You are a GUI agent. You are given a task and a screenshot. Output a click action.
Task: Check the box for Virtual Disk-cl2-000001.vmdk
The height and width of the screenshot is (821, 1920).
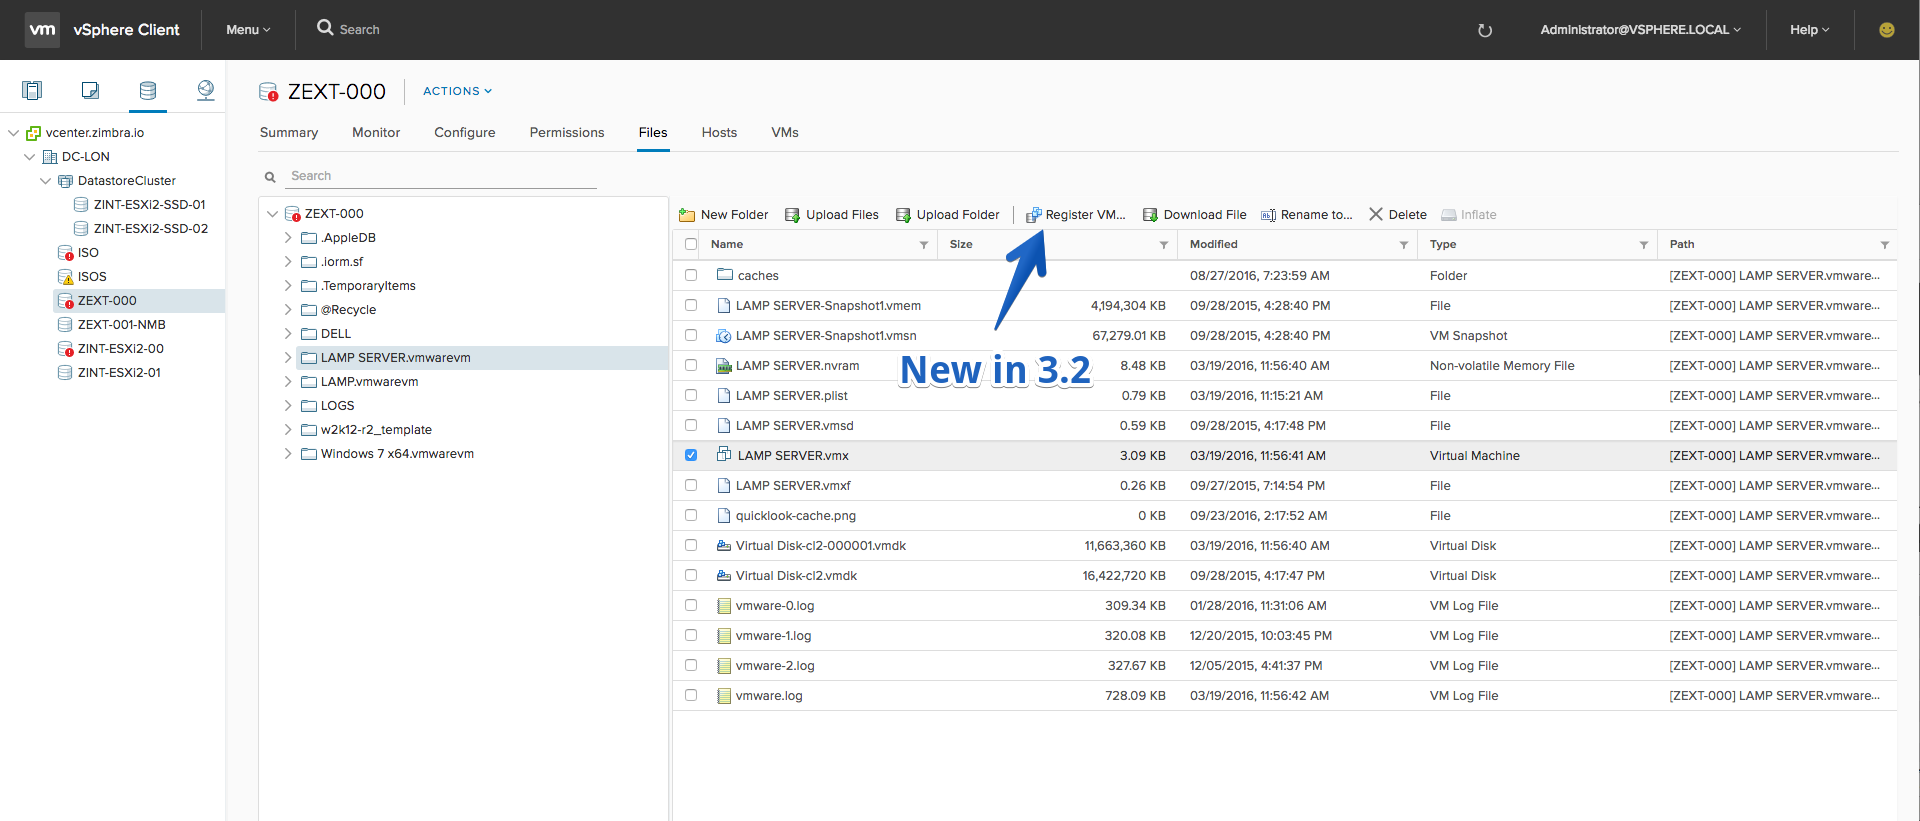691,545
